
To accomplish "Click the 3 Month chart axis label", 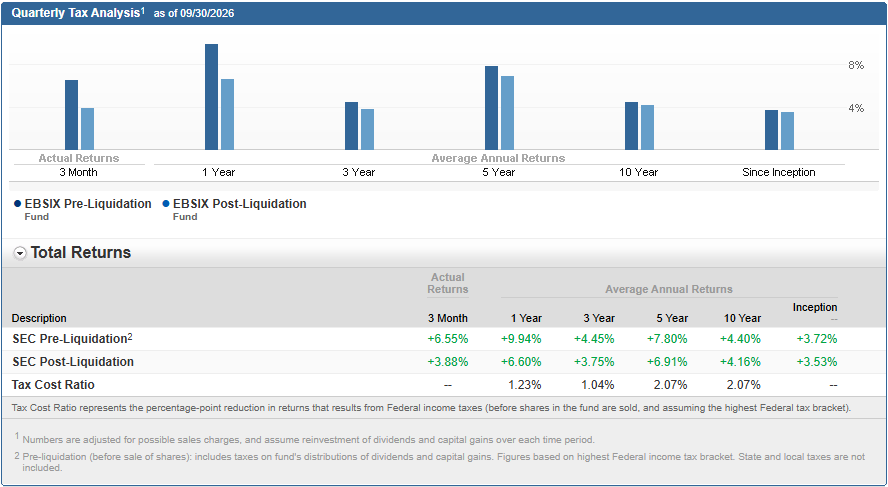I will click(x=78, y=172).
